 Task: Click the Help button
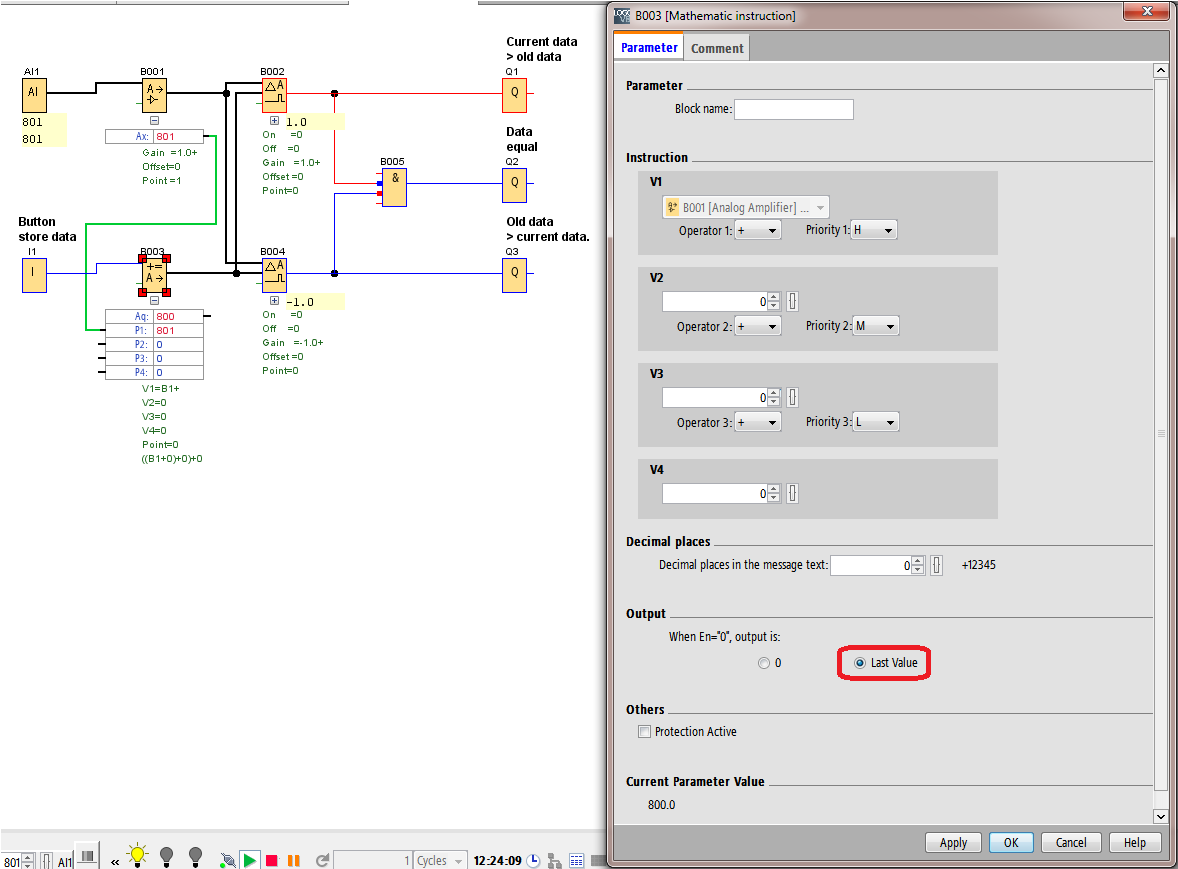tap(1134, 843)
